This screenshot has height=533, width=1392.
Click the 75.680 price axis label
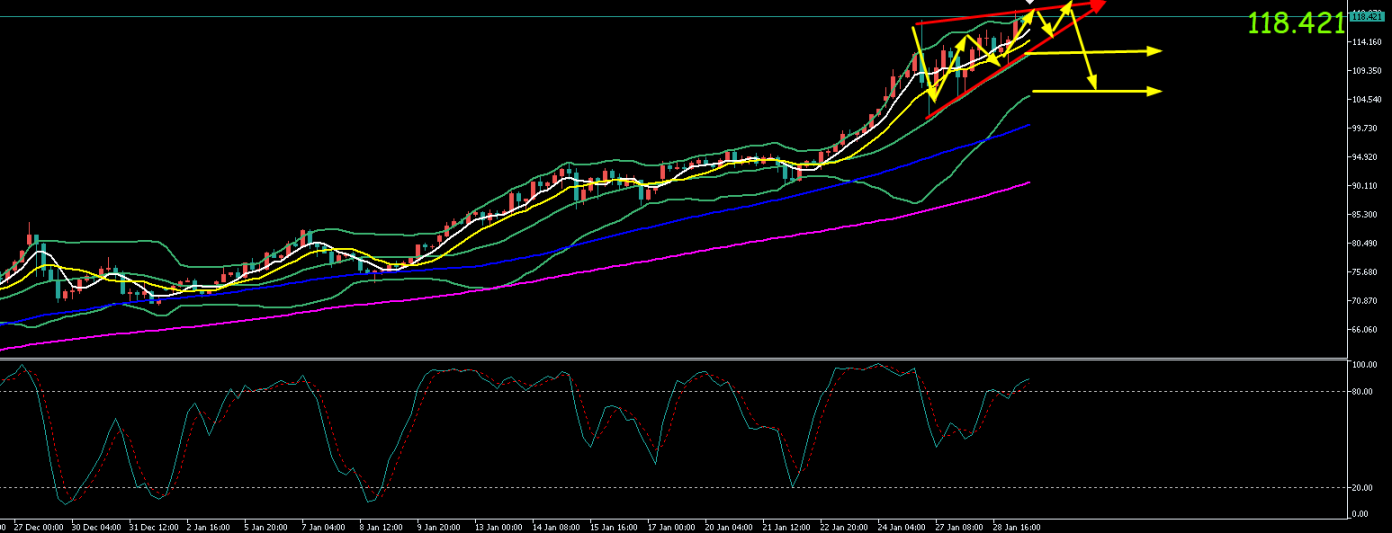1364,272
